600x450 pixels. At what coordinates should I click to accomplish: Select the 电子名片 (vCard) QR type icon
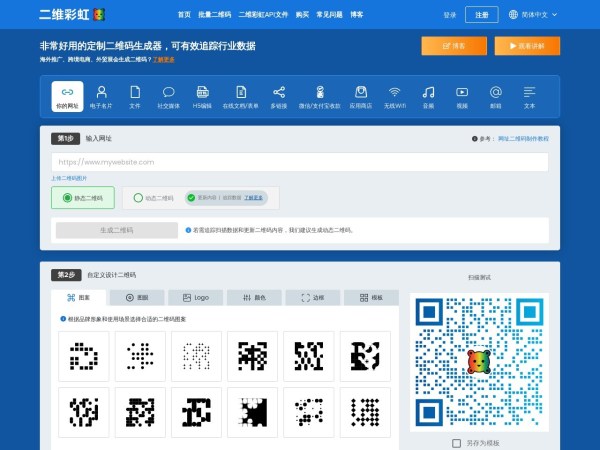(x=101, y=96)
